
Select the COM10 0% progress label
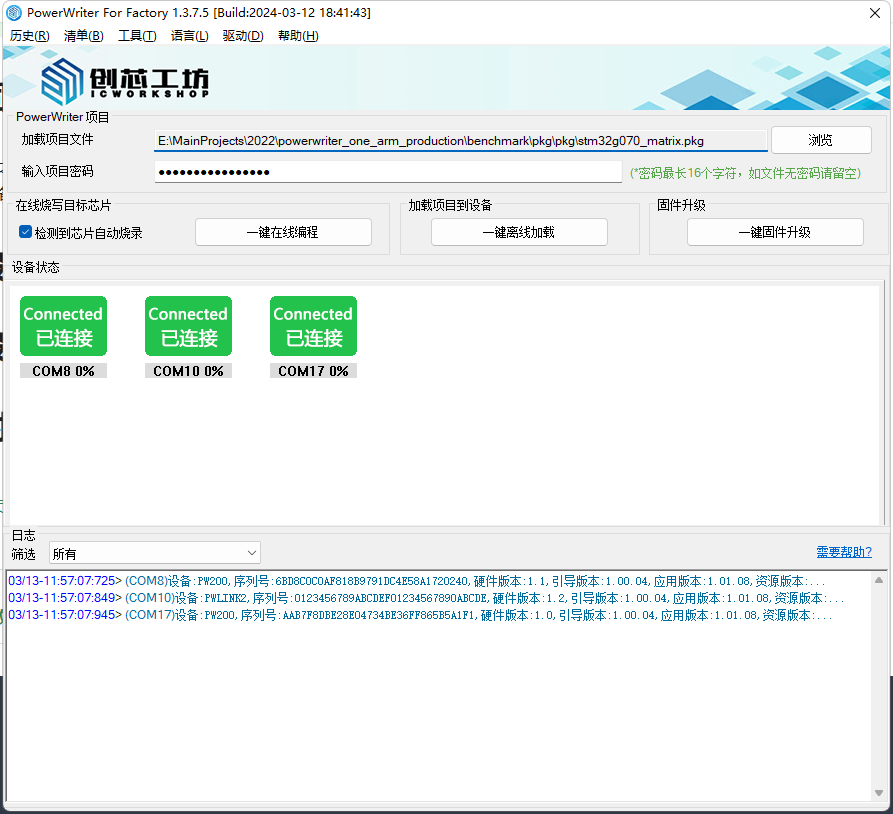point(187,370)
